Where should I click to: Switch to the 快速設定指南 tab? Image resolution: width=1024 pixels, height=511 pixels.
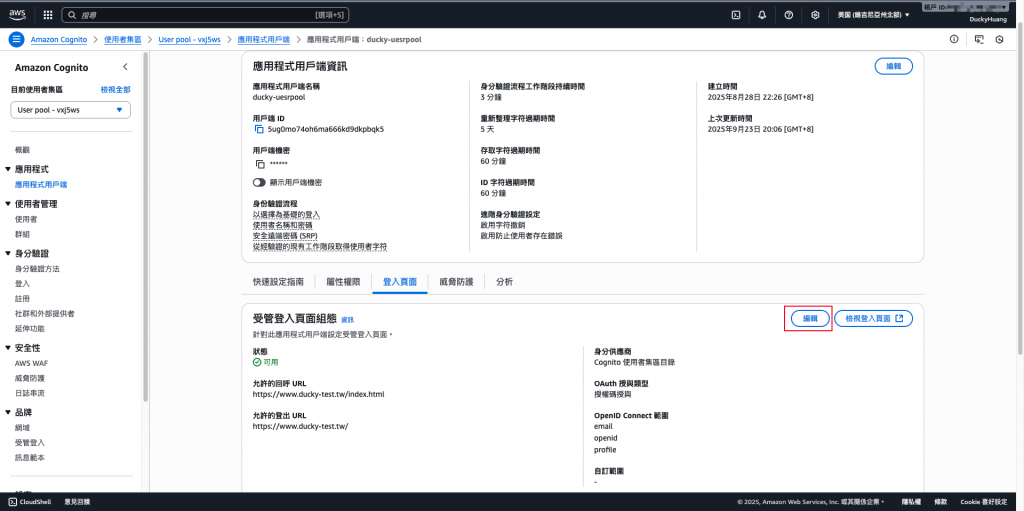[x=278, y=282]
